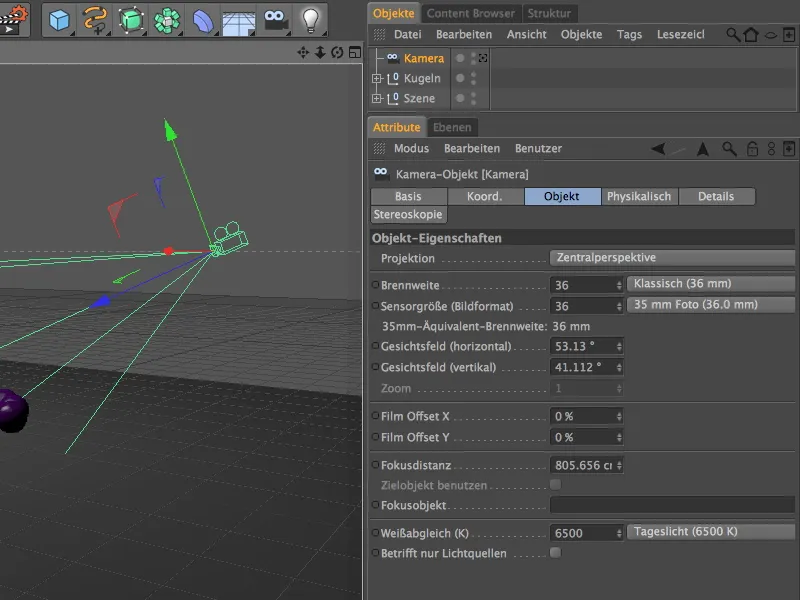Click the Gesichtsfeld (vertikal) value field
800x600 pixels.
tap(582, 367)
